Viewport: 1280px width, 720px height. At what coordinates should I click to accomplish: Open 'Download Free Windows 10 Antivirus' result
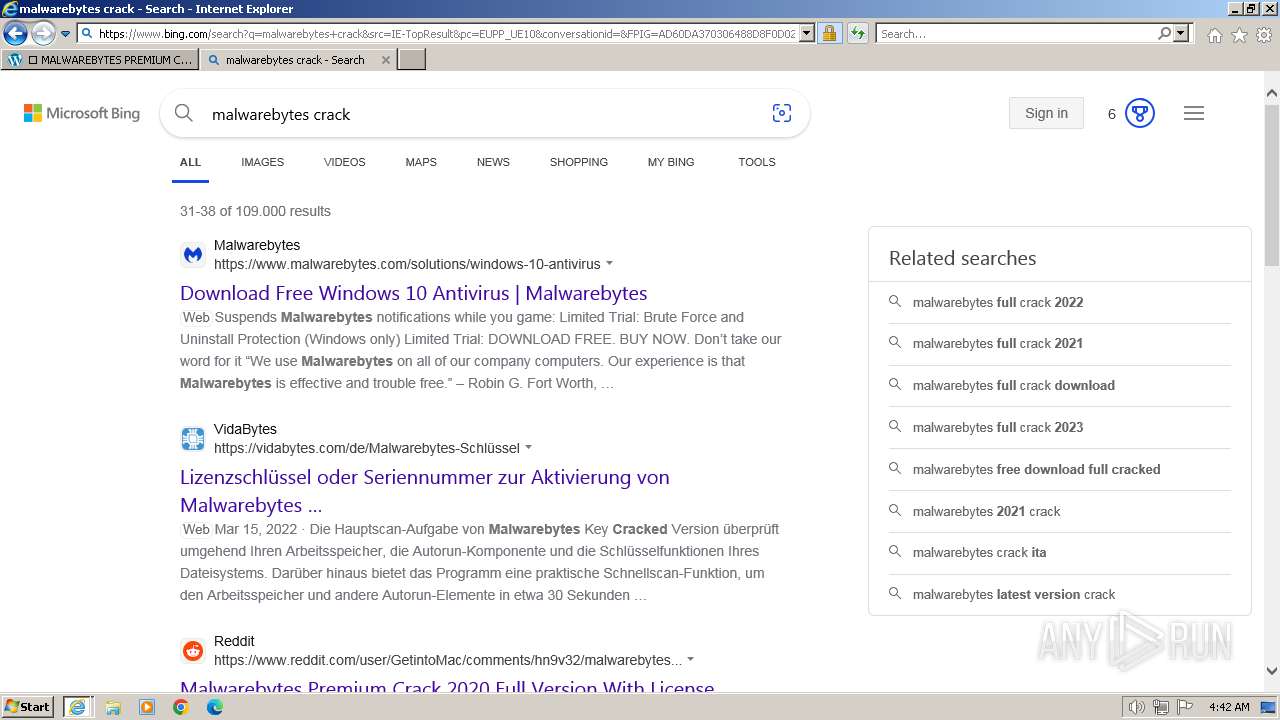click(x=414, y=293)
